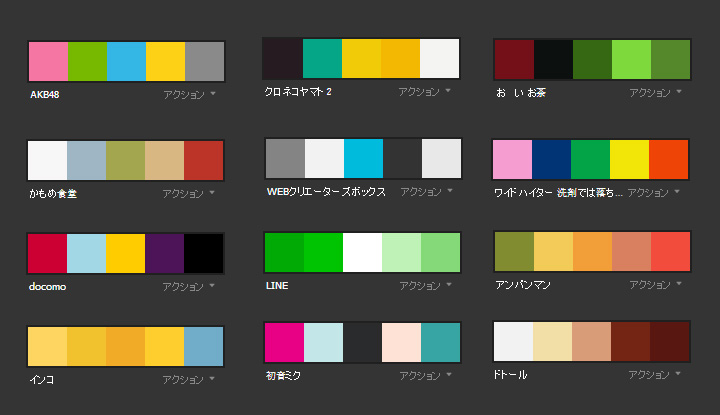Choose the navy swatch in ワイドハイター palette
Screen dimensions: 720x415
[x=551, y=159]
